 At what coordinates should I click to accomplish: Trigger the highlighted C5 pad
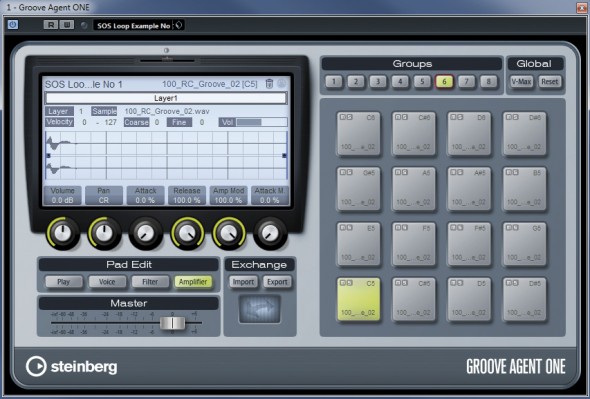tap(358, 299)
